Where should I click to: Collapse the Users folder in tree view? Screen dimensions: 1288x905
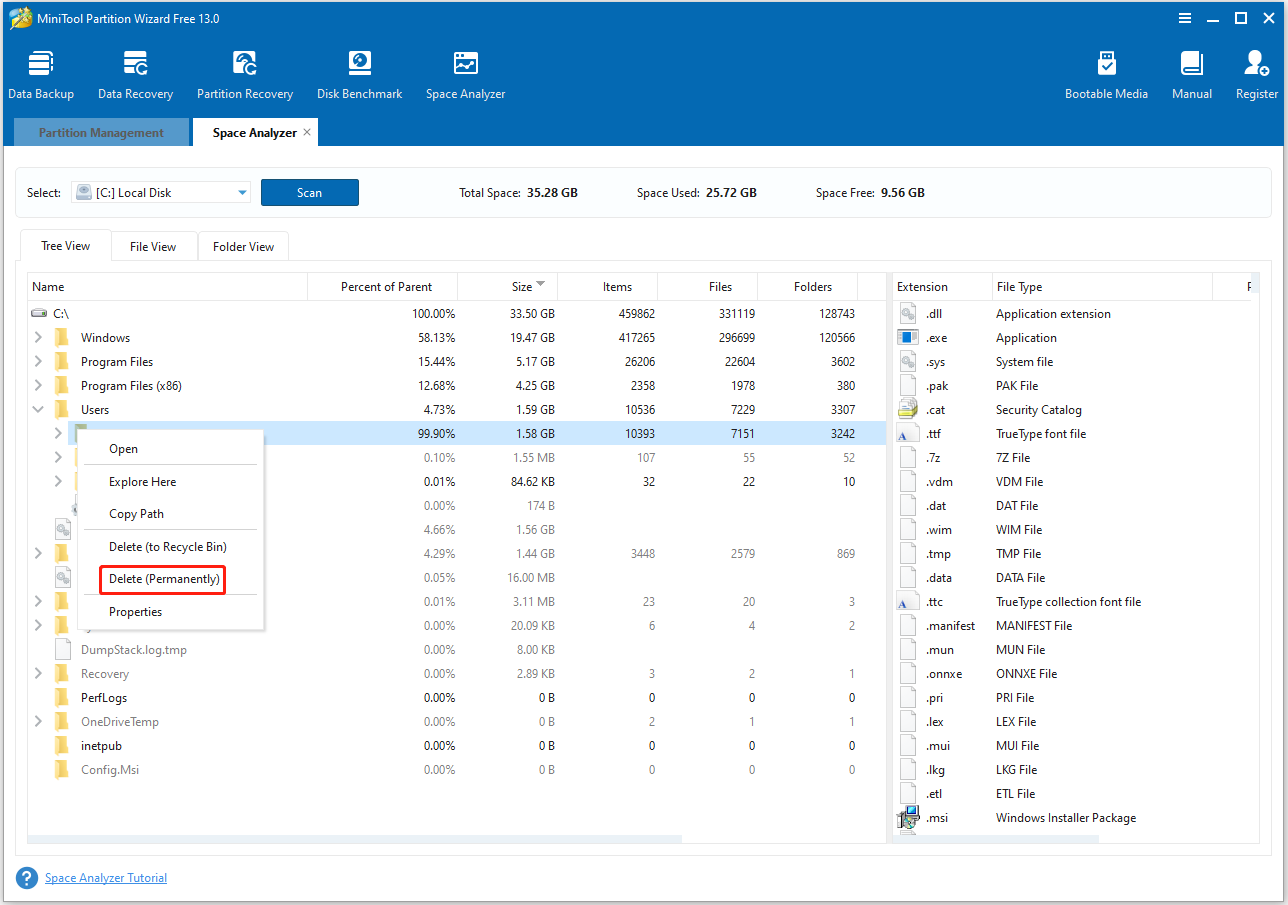coord(37,409)
